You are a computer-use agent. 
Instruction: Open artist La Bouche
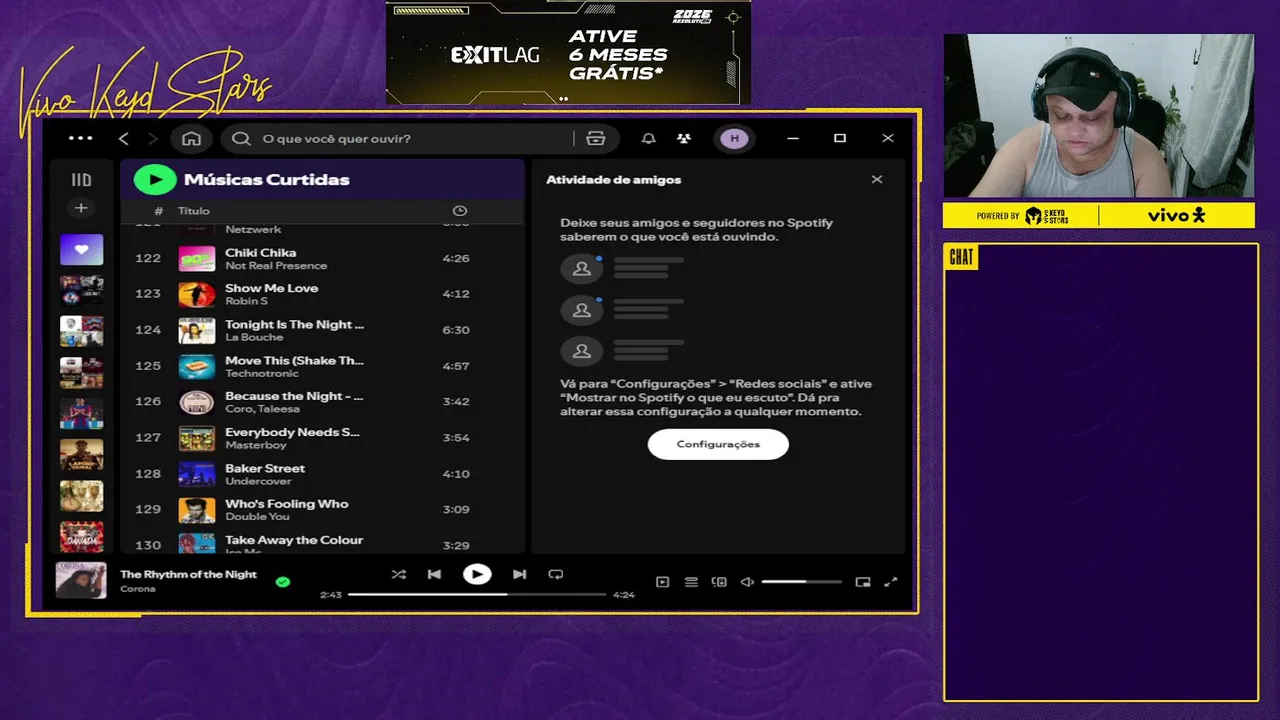(x=254, y=337)
